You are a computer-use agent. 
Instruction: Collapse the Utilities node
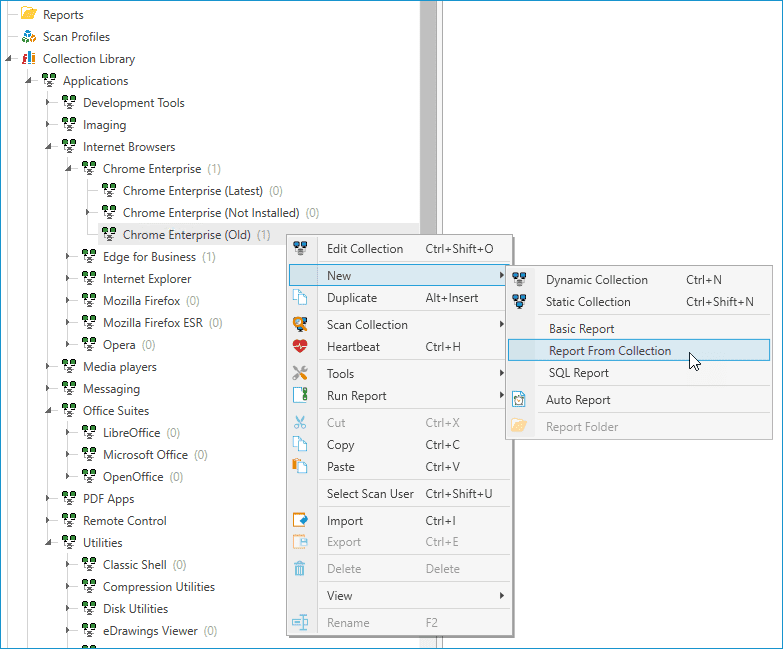point(48,543)
